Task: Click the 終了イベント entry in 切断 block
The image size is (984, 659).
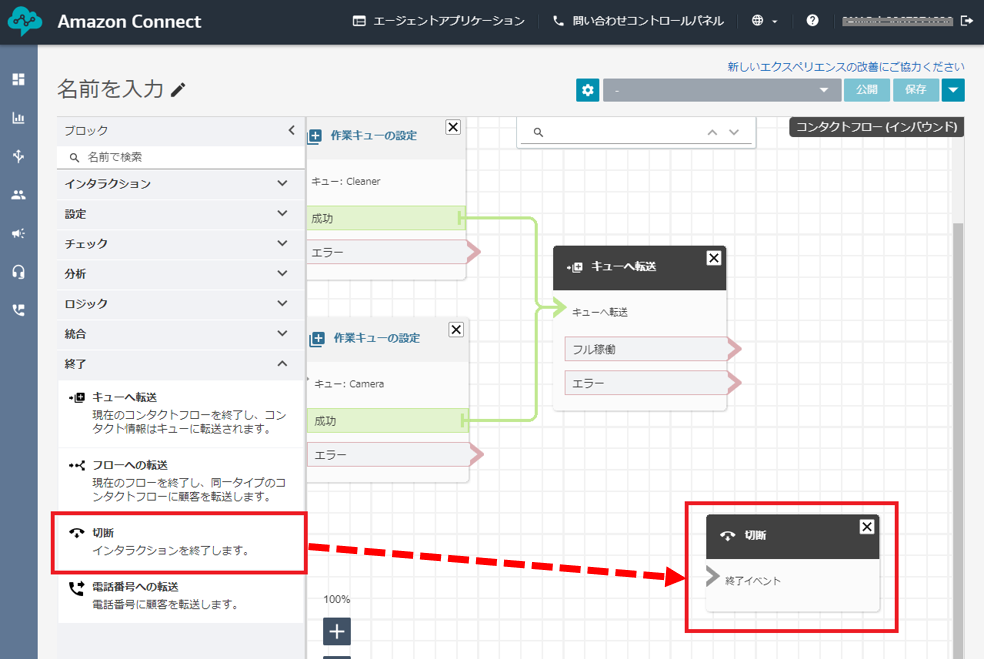Action: [x=752, y=581]
